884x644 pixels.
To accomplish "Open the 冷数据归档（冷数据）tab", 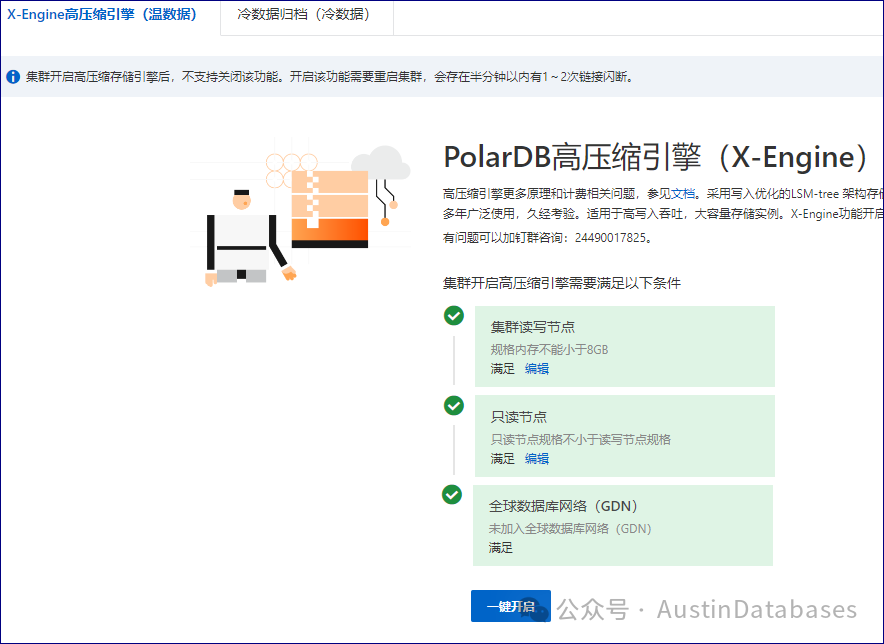I will point(304,15).
